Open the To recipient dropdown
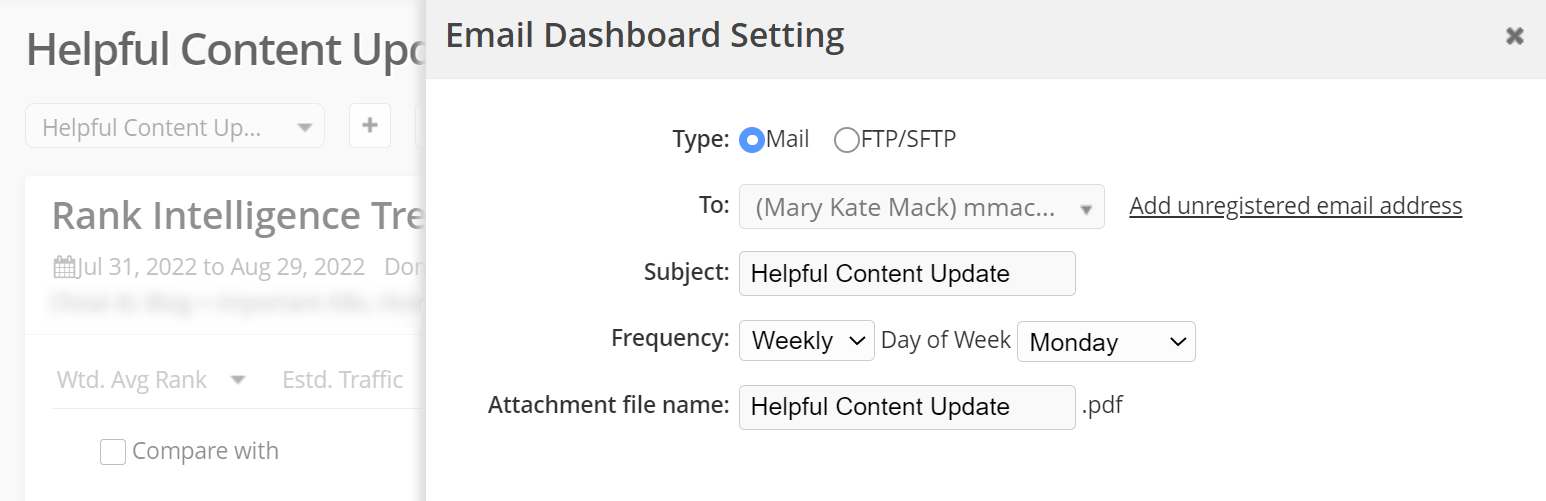The width and height of the screenshot is (1546, 501). click(x=921, y=207)
